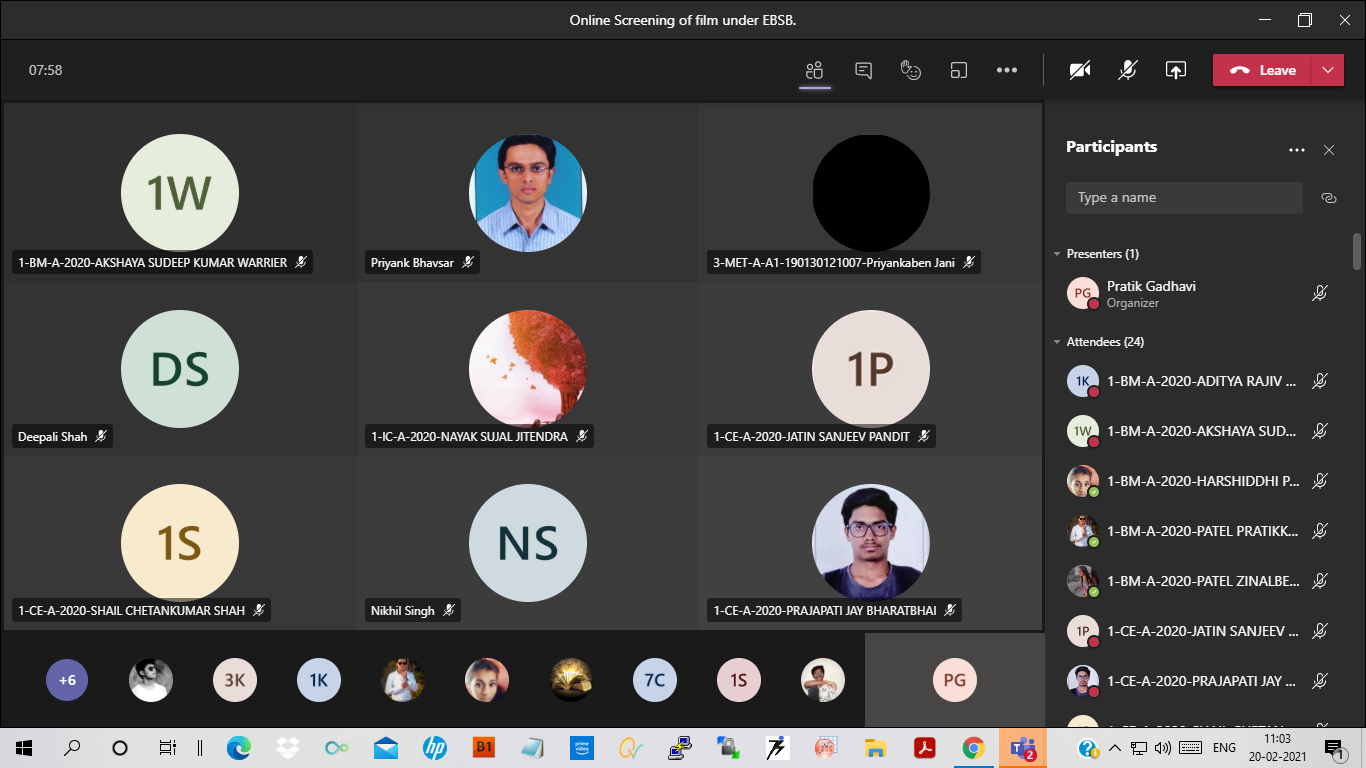Screen dimensions: 1366x768
Task: Select attendee 1-BM-A-2020-HARSHIDDHI
Action: 1198,481
